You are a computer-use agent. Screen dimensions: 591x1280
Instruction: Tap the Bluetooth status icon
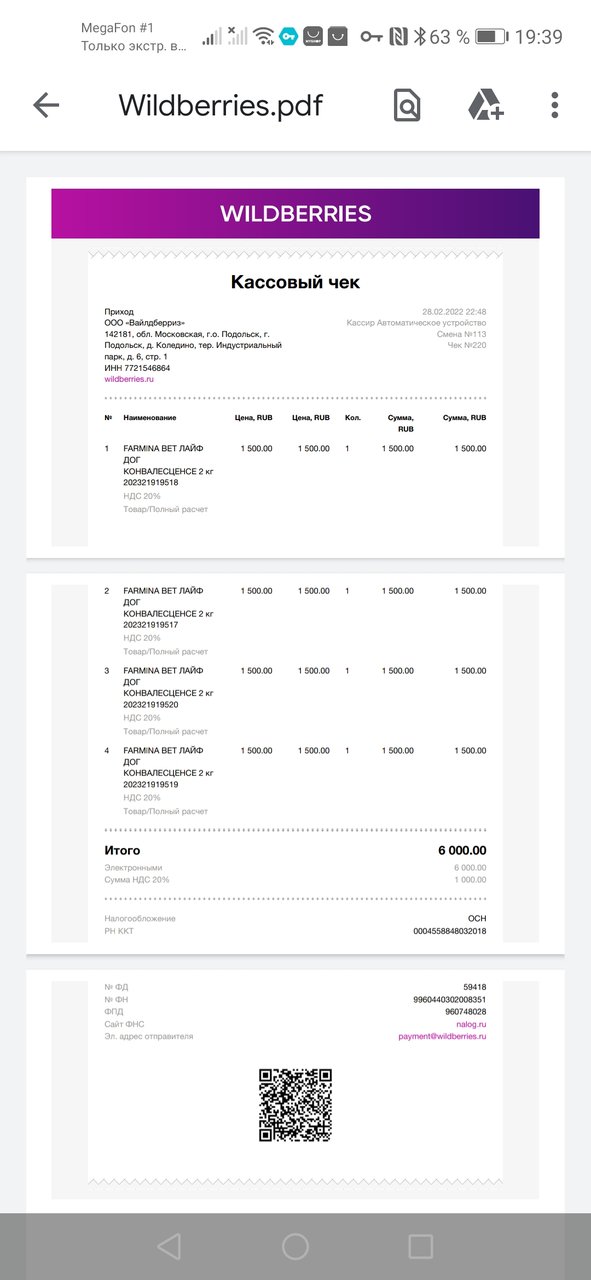coord(420,37)
